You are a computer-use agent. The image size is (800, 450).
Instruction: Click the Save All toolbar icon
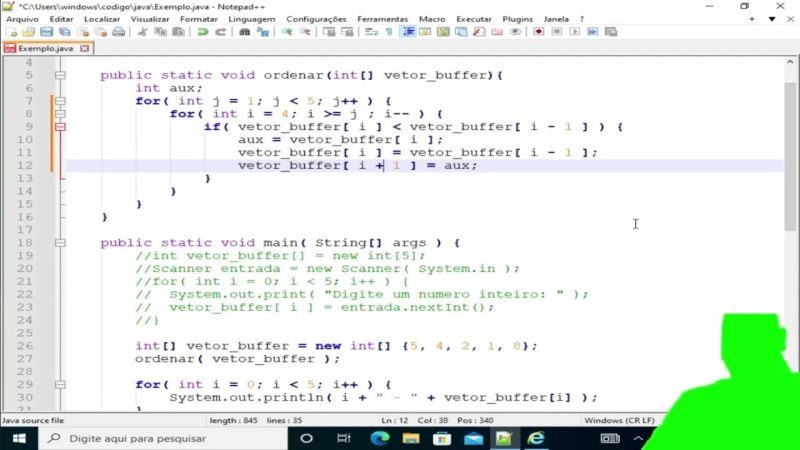pyautogui.click(x=64, y=32)
